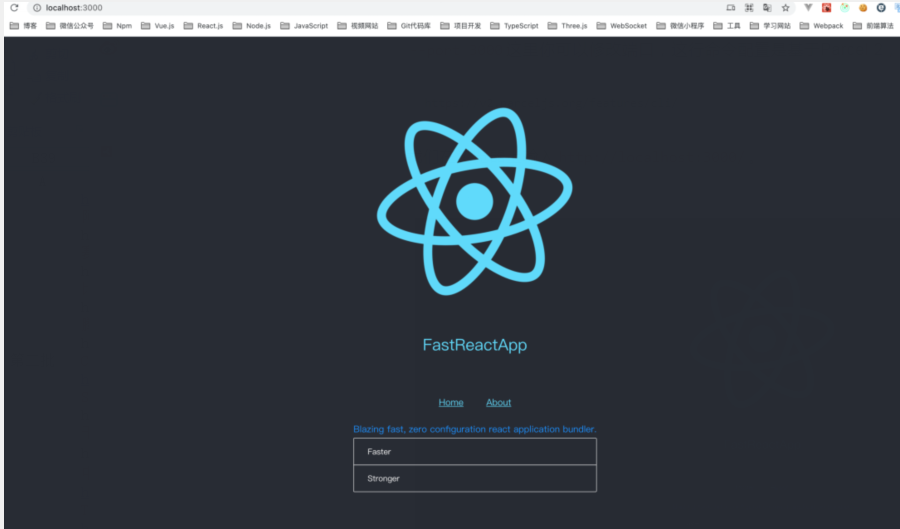
Task: Open the JavaScript bookmark folder
Action: (304, 26)
